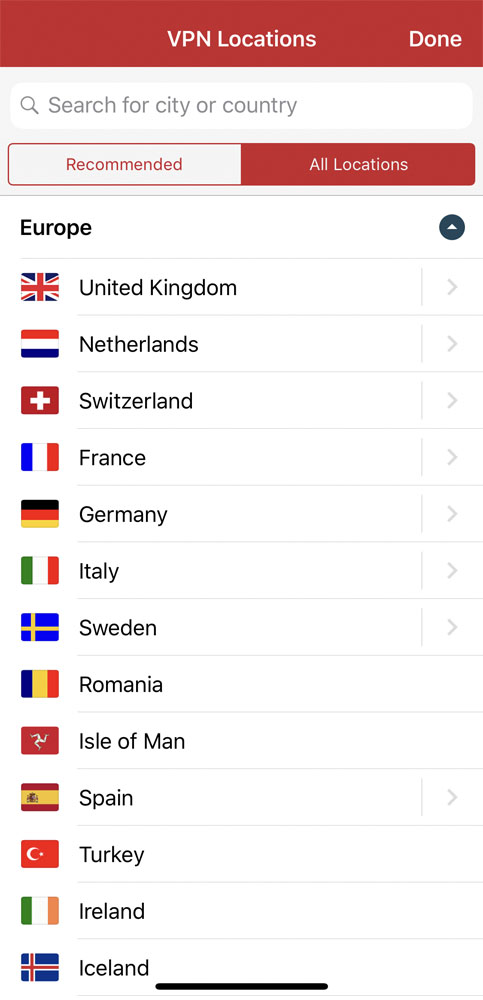Show France locations with chevron
483x1000 pixels.
[x=452, y=457]
